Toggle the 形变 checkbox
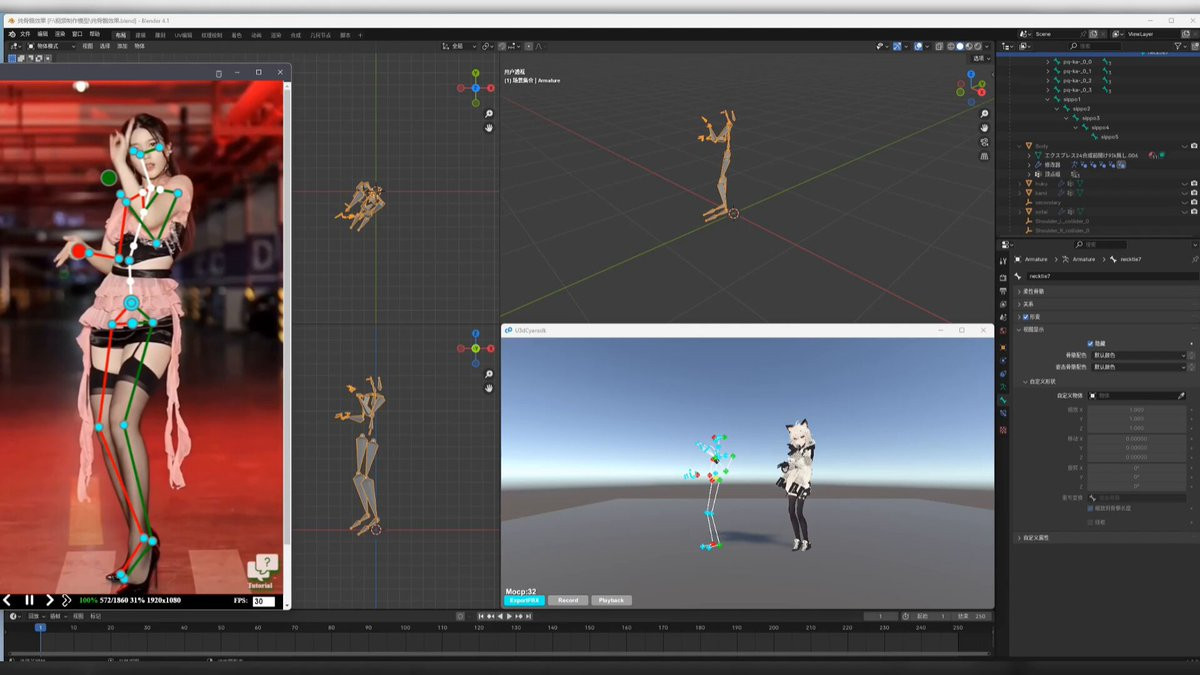This screenshot has width=1200, height=675. (x=1026, y=317)
